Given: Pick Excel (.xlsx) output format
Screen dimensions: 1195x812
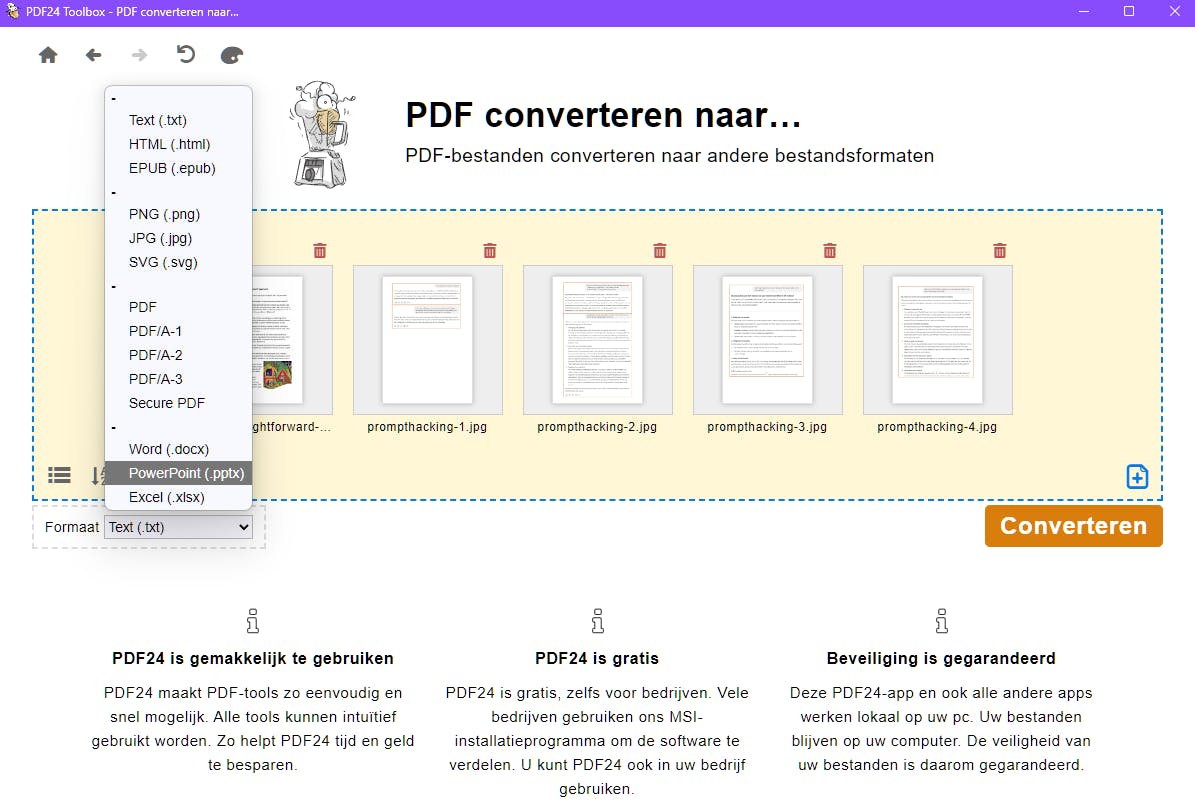Looking at the screenshot, I should pyautogui.click(x=178, y=497).
